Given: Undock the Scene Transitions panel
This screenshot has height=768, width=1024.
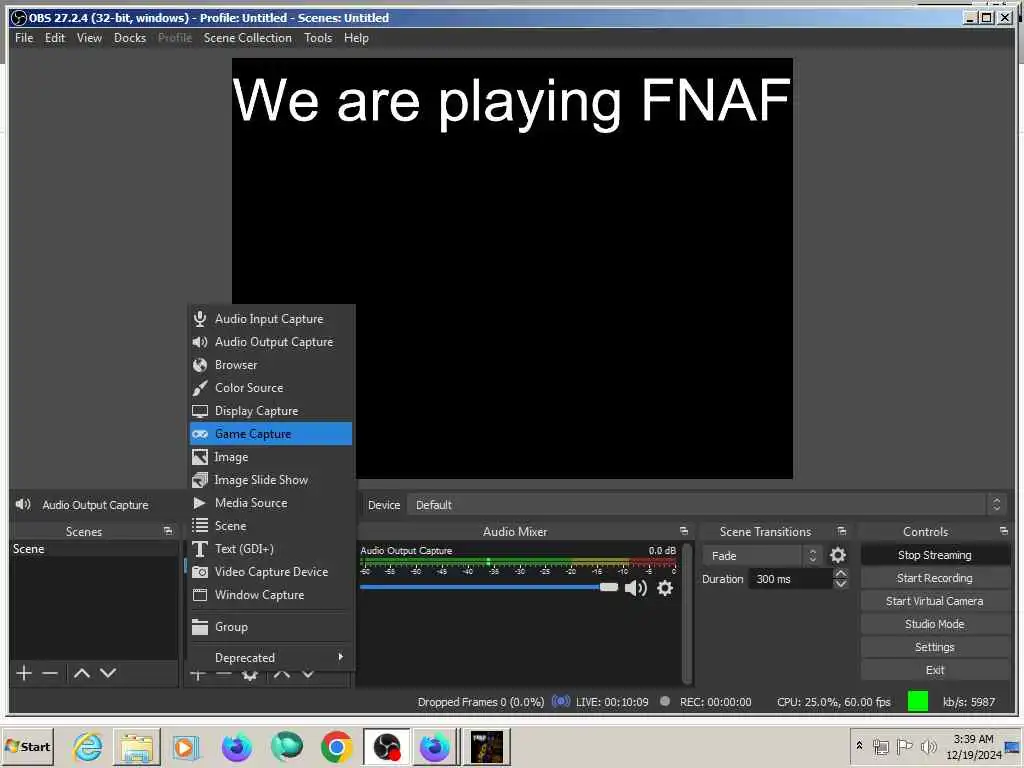Looking at the screenshot, I should point(842,531).
